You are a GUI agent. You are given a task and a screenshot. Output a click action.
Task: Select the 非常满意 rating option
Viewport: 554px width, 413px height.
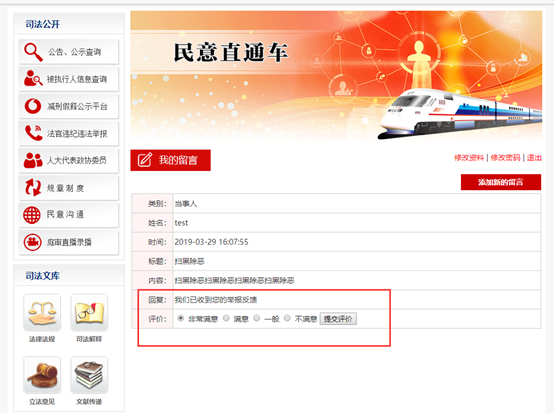[x=181, y=318]
